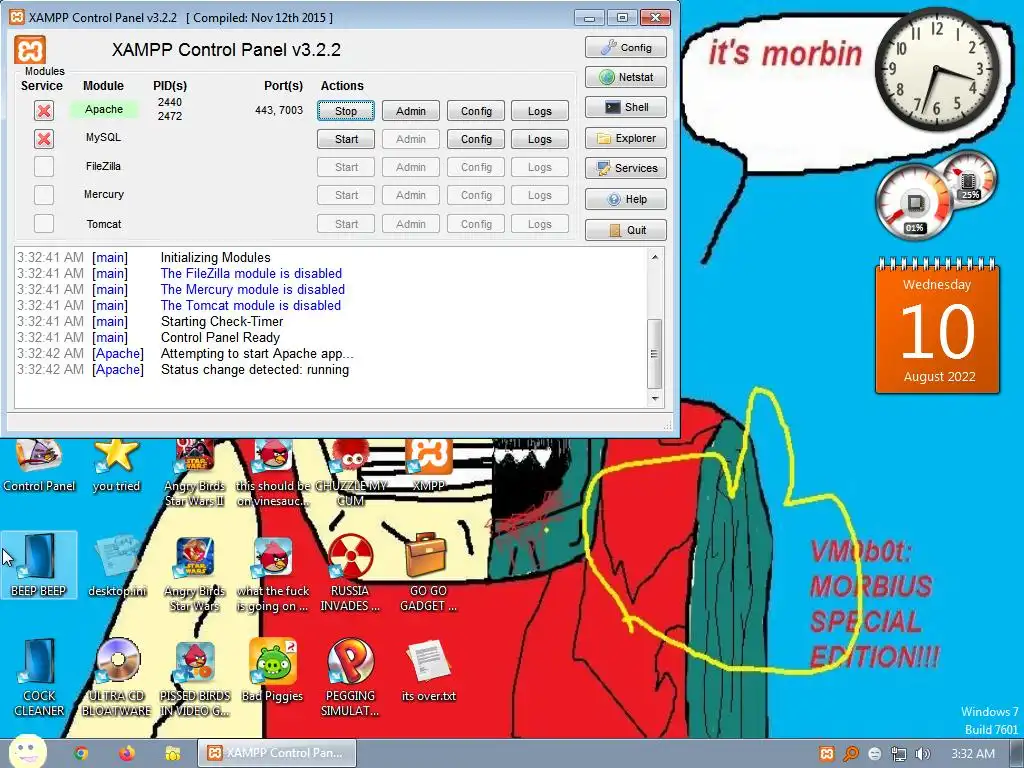
Task: Open MySQL Config menu
Action: [476, 139]
